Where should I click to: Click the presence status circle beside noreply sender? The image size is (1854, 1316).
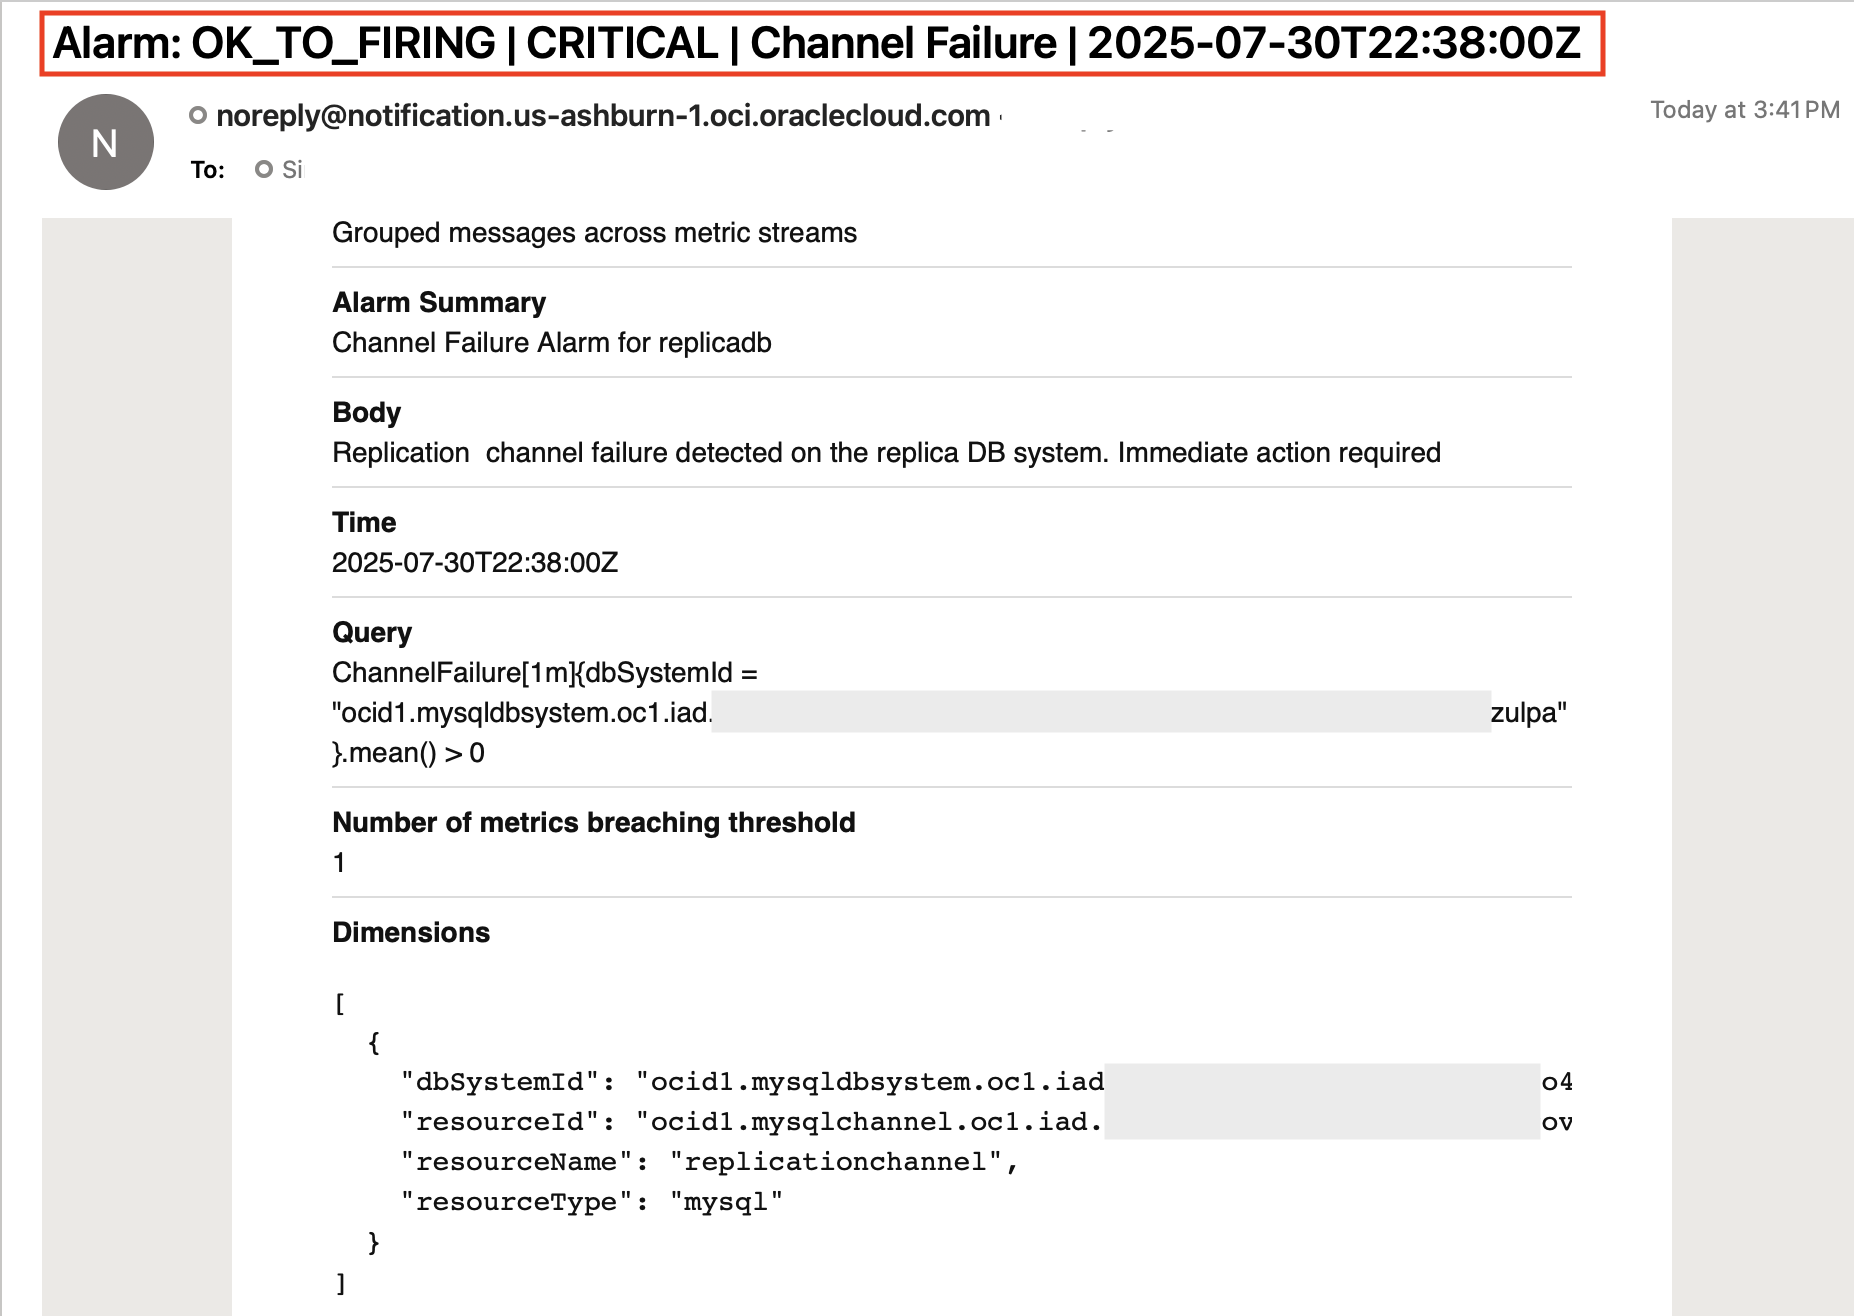pos(198,116)
